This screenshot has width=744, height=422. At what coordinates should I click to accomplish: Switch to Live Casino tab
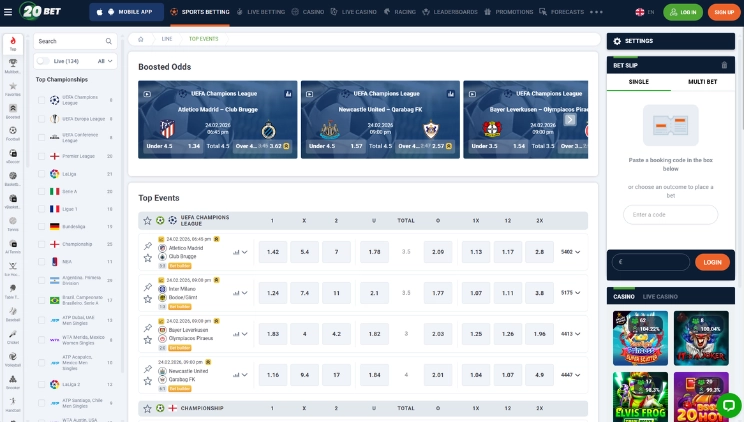click(x=660, y=297)
